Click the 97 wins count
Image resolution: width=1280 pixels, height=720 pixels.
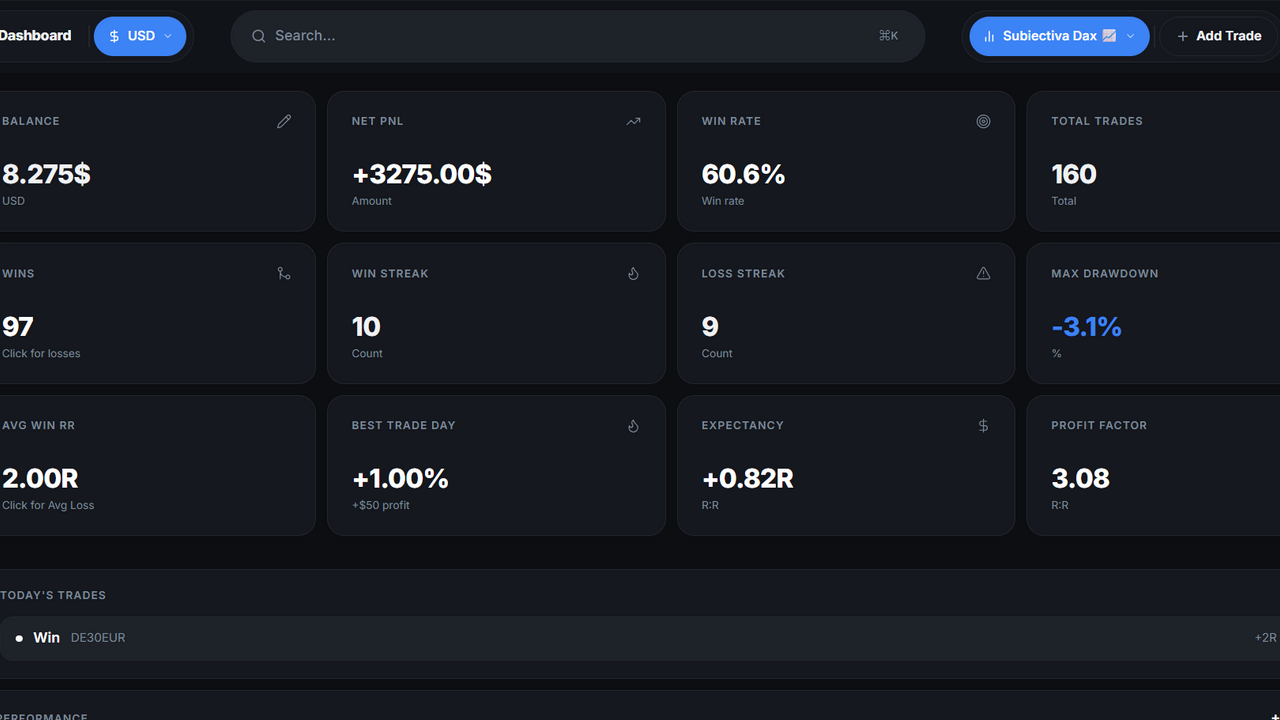point(18,326)
